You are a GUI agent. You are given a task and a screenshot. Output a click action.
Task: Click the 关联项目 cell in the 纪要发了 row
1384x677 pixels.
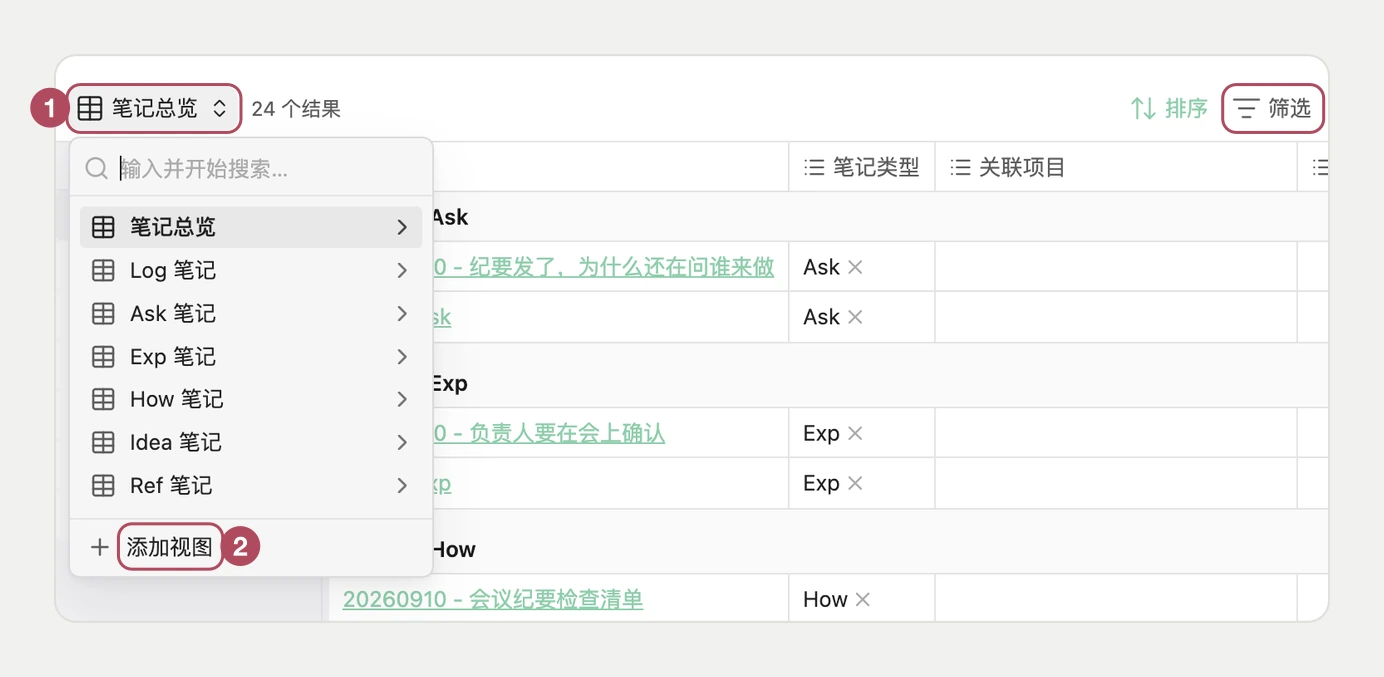click(x=1116, y=267)
